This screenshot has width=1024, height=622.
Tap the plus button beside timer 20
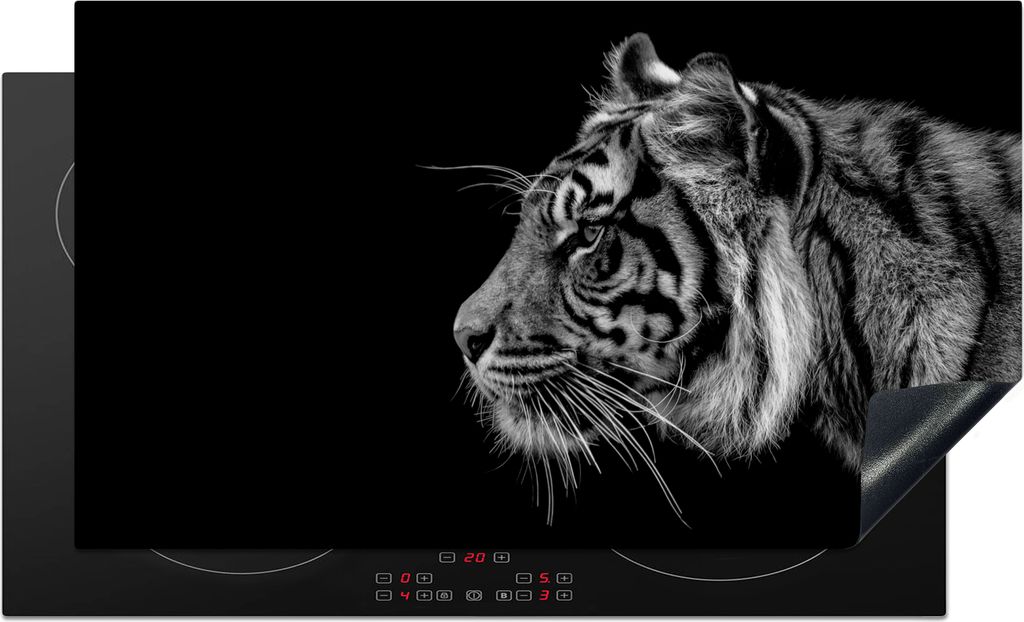click(x=502, y=557)
